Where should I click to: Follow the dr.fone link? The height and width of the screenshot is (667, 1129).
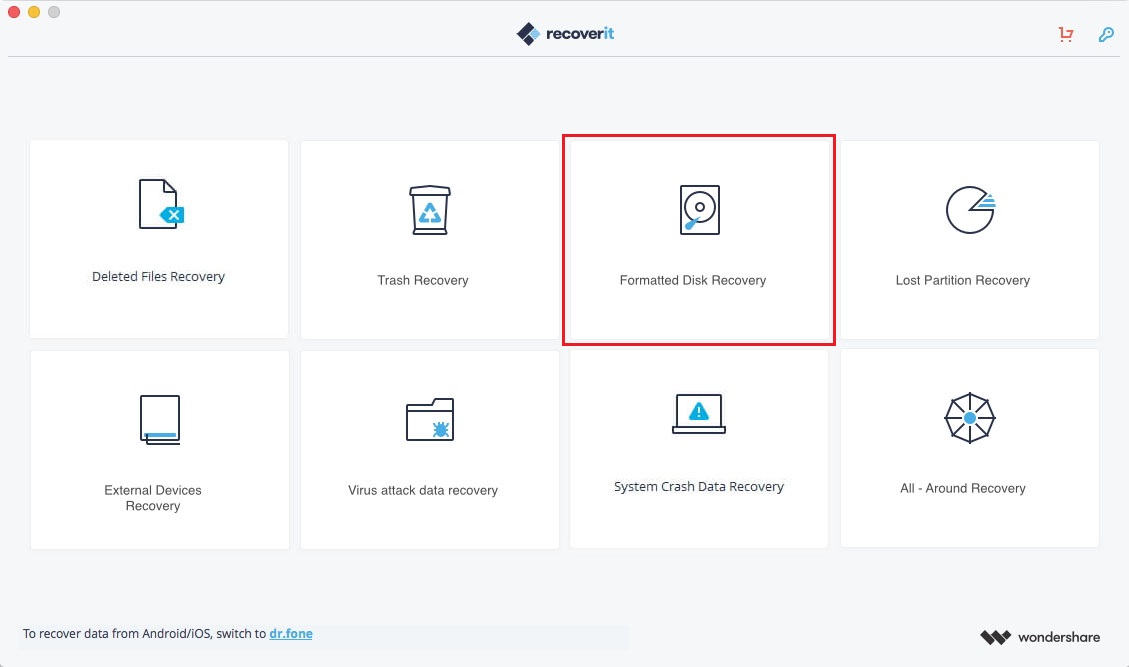pos(291,634)
